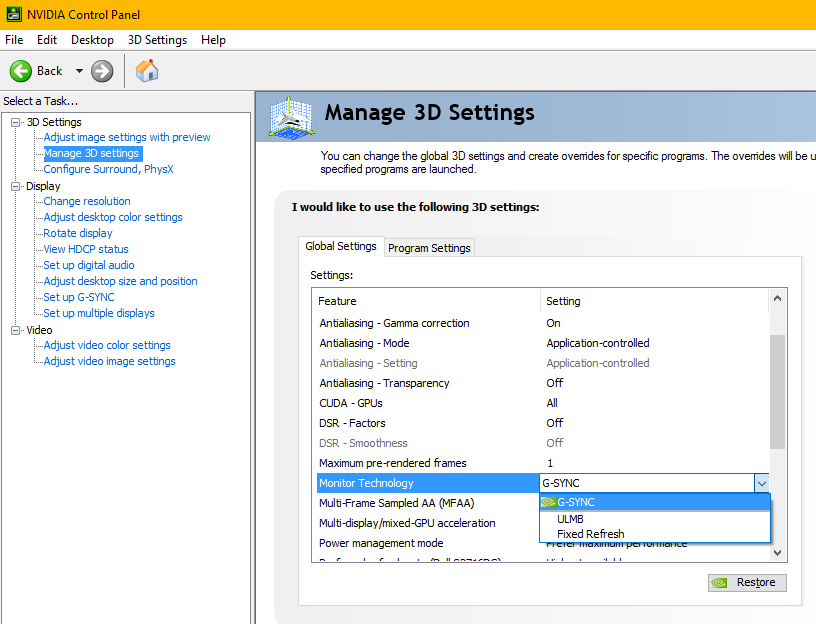Open the Edit menu
The height and width of the screenshot is (624, 816).
(47, 40)
